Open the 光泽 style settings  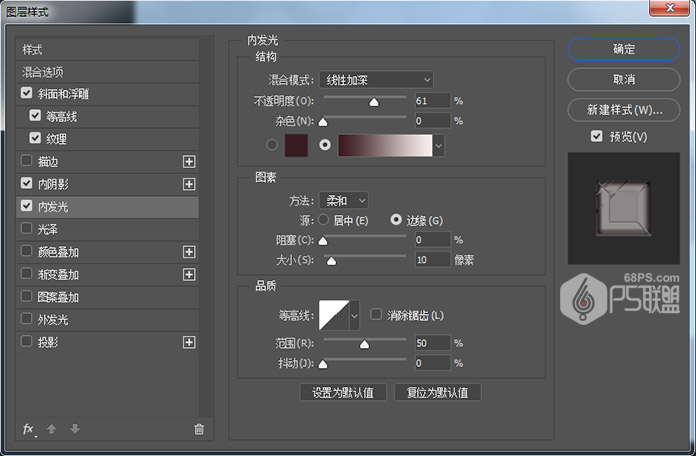48,229
